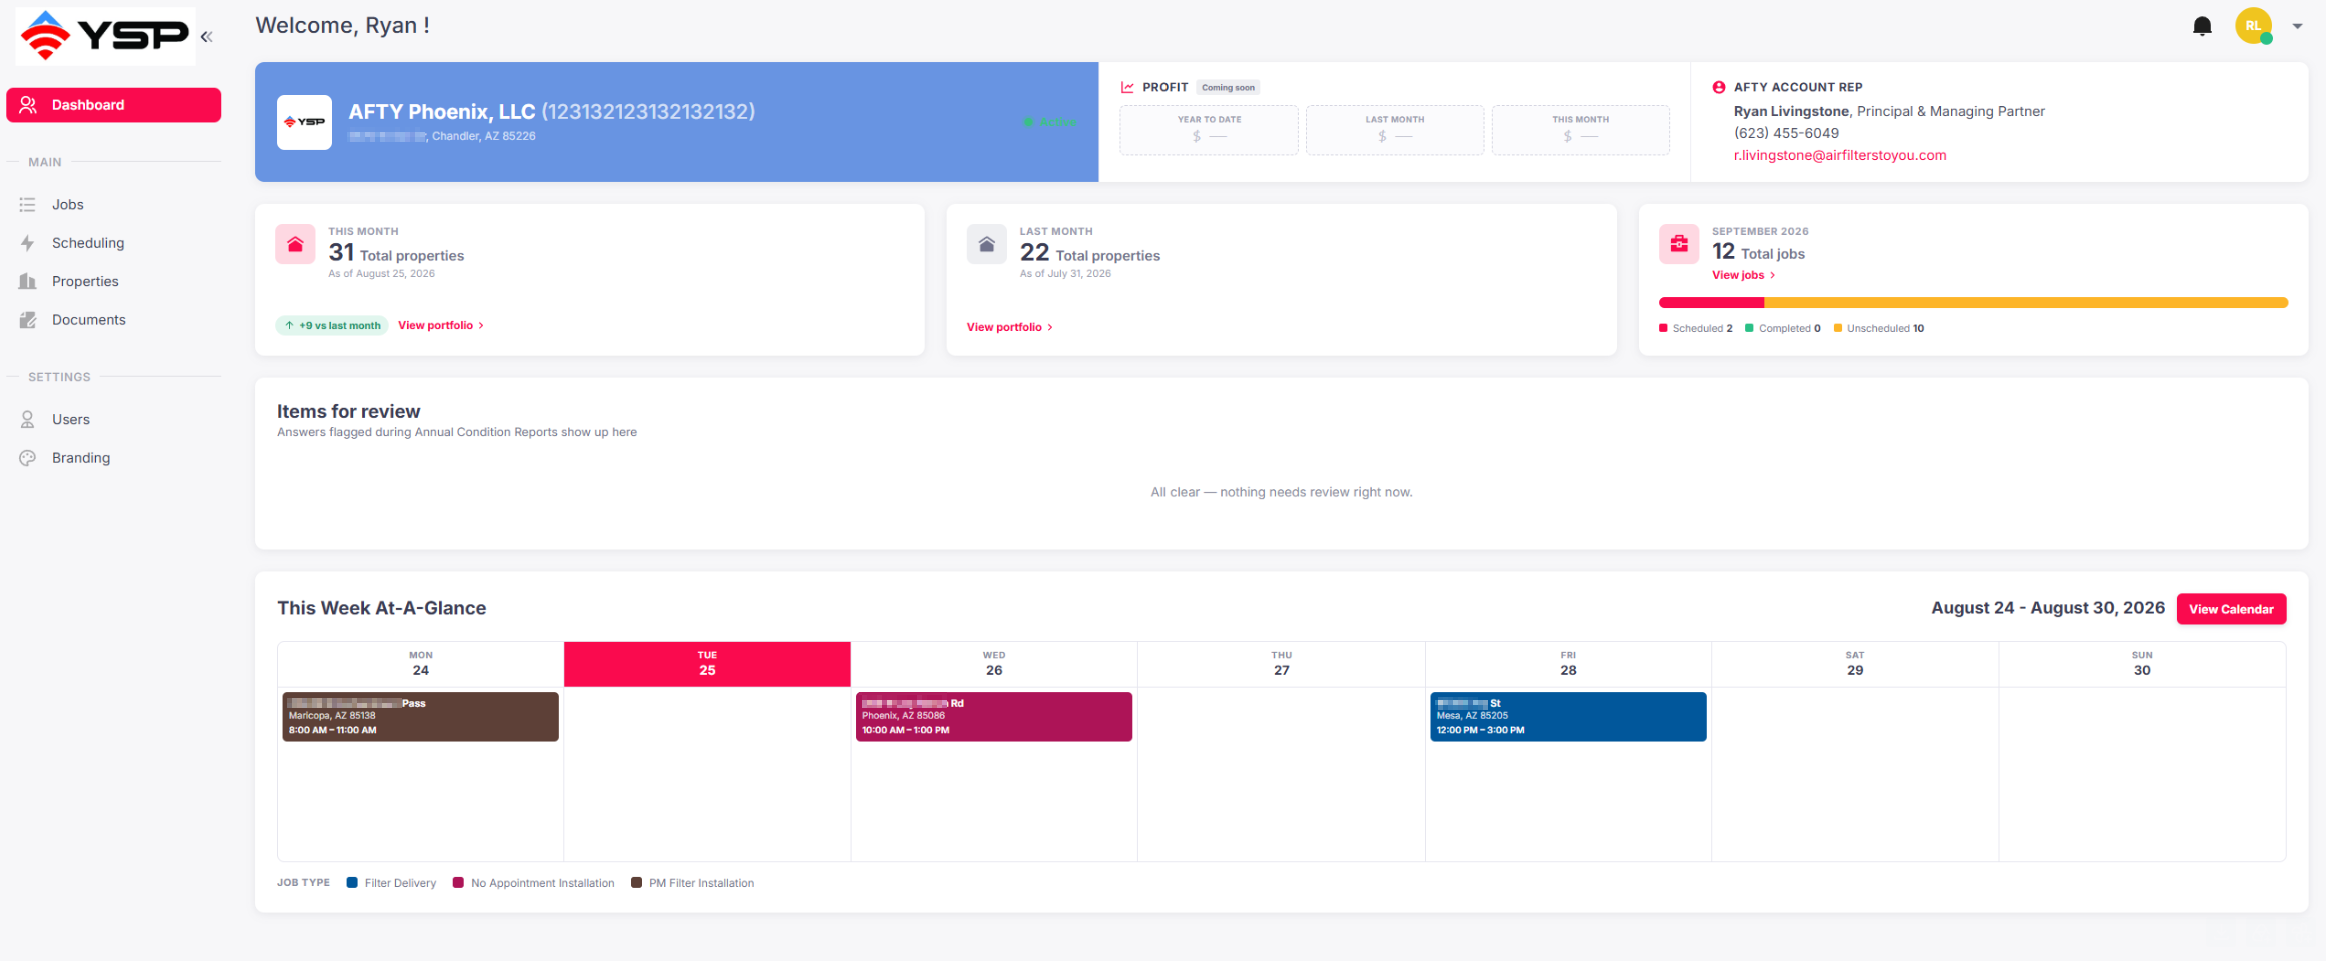Open Wednesday Phoenix 10:00 AM job
Image resolution: width=2326 pixels, height=961 pixels.
point(994,717)
